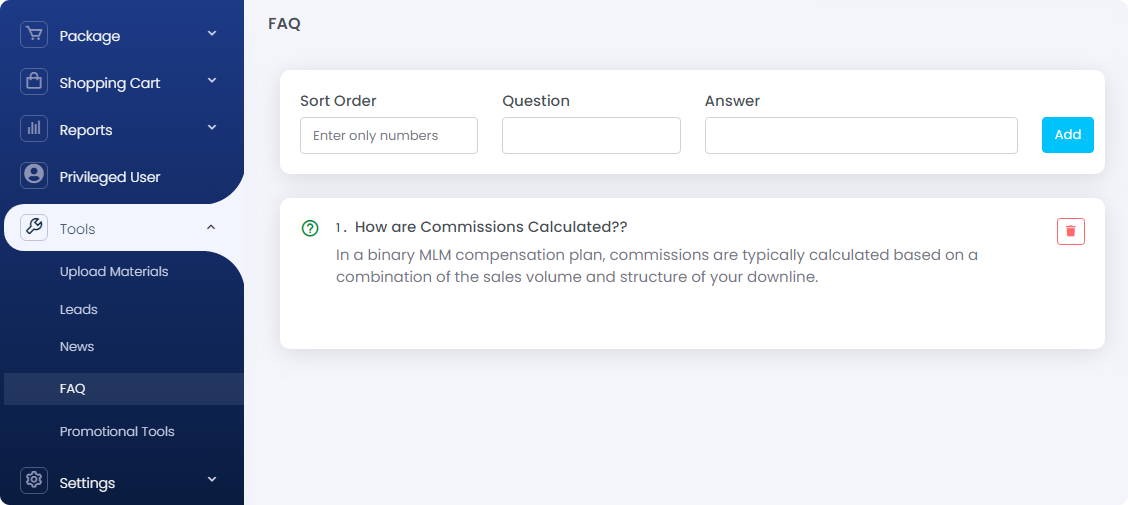Click the Settings gear icon
1128x505 pixels.
(34, 481)
